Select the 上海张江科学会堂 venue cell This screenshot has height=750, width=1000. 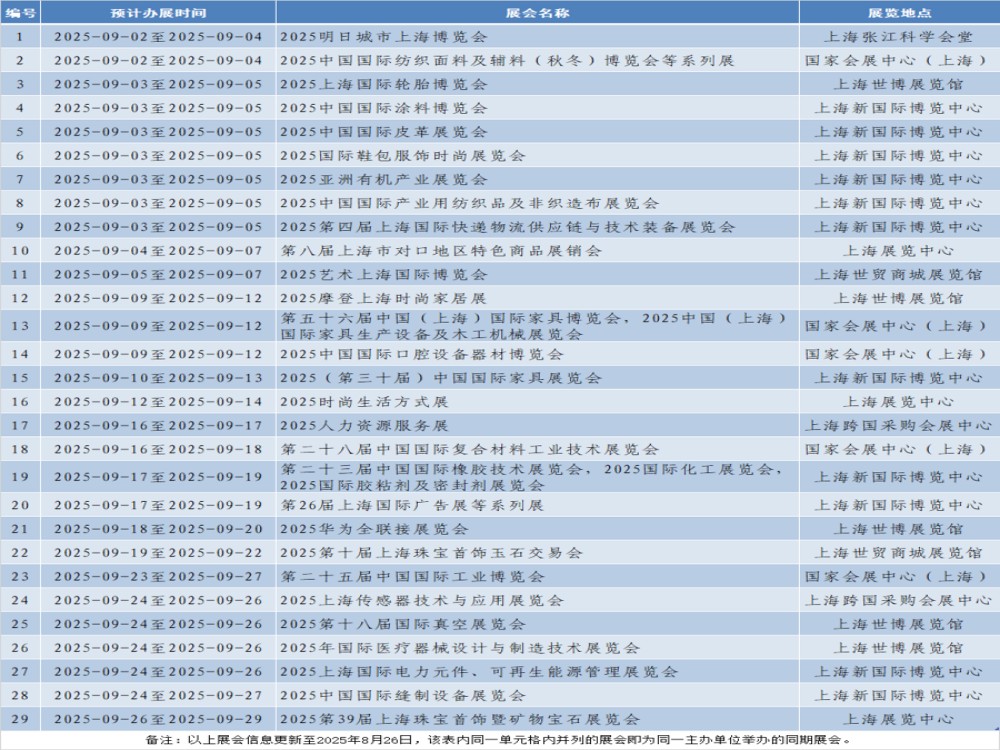898,36
